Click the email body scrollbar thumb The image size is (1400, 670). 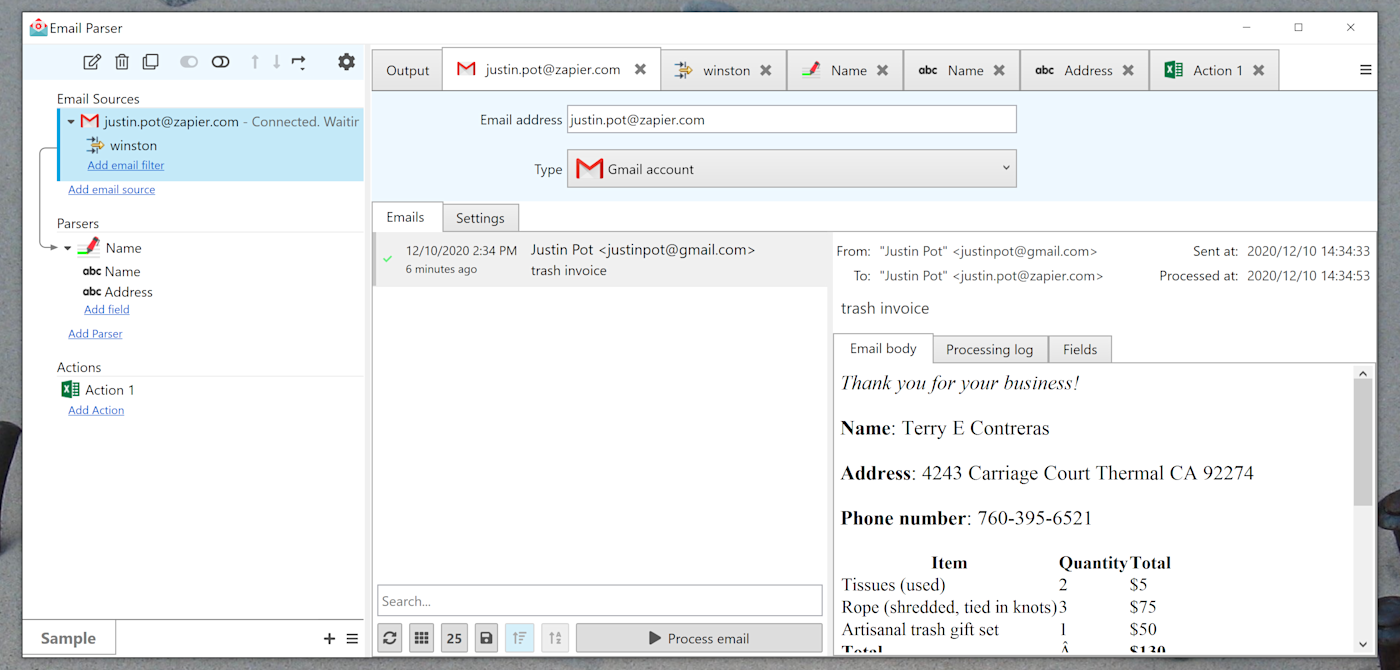pos(1363,442)
